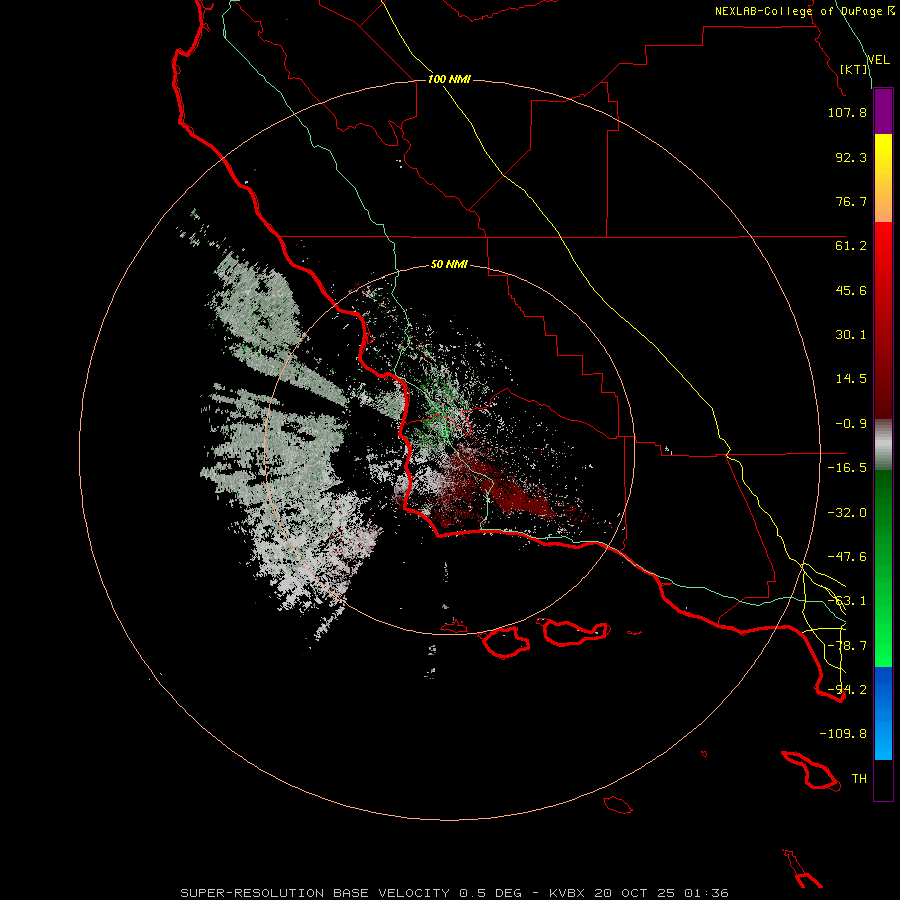Screen dimensions: 900x900
Task: Click the -109.8 value on the velocity scale
Action: (x=843, y=734)
